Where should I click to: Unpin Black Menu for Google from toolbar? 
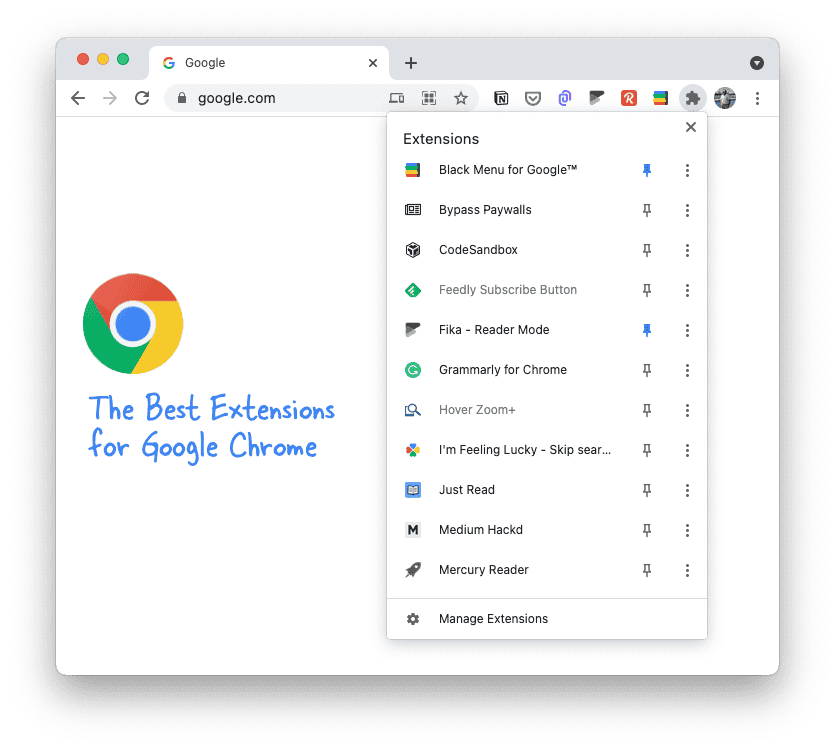coord(646,170)
